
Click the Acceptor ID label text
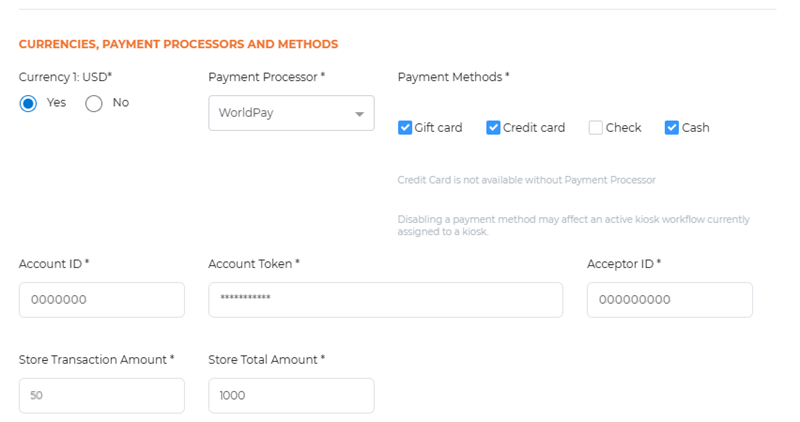(x=623, y=264)
